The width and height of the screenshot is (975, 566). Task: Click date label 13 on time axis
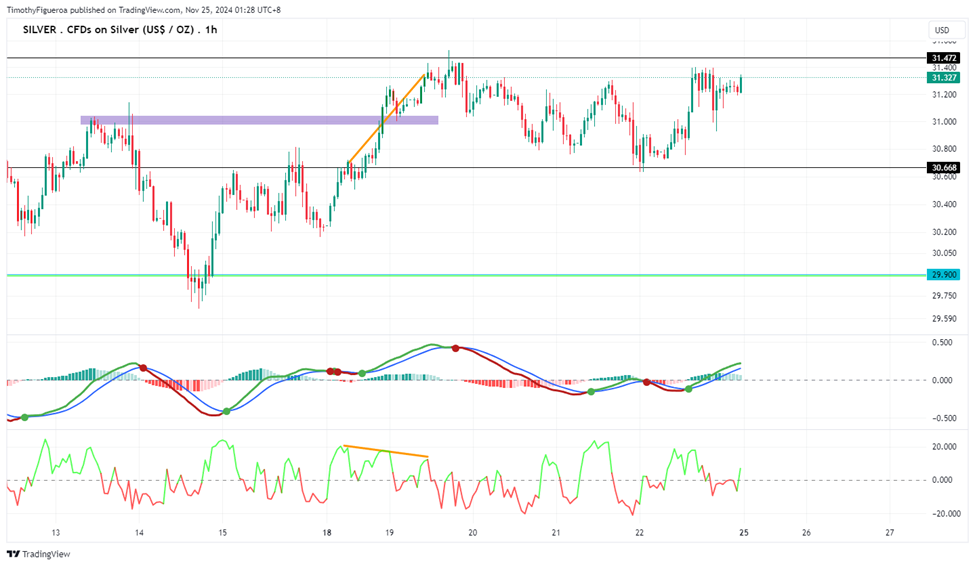pyautogui.click(x=56, y=532)
